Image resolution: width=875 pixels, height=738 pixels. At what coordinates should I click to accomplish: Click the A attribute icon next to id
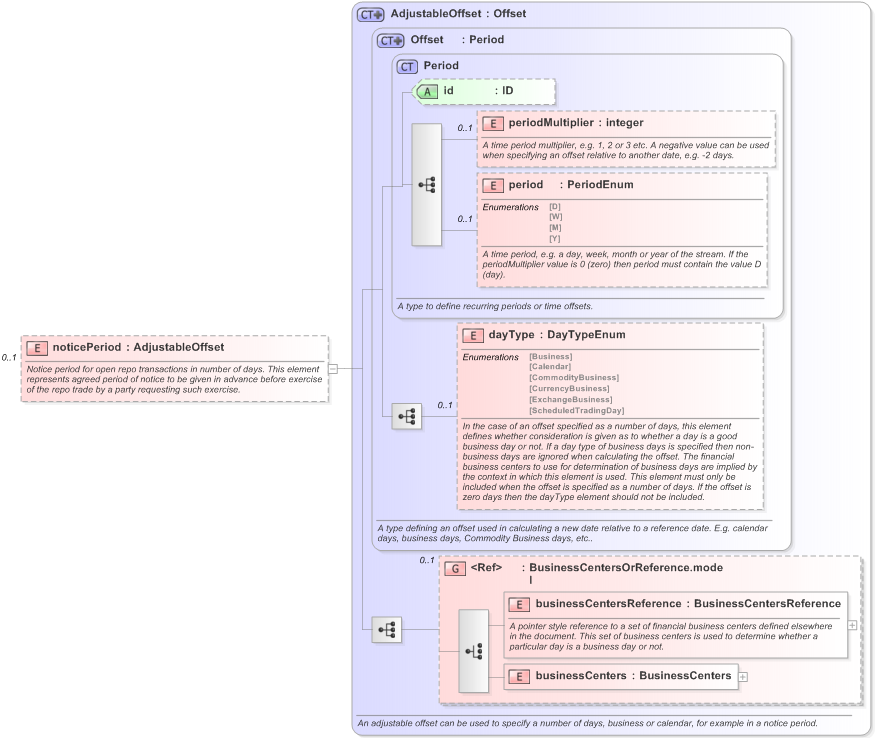point(427,92)
